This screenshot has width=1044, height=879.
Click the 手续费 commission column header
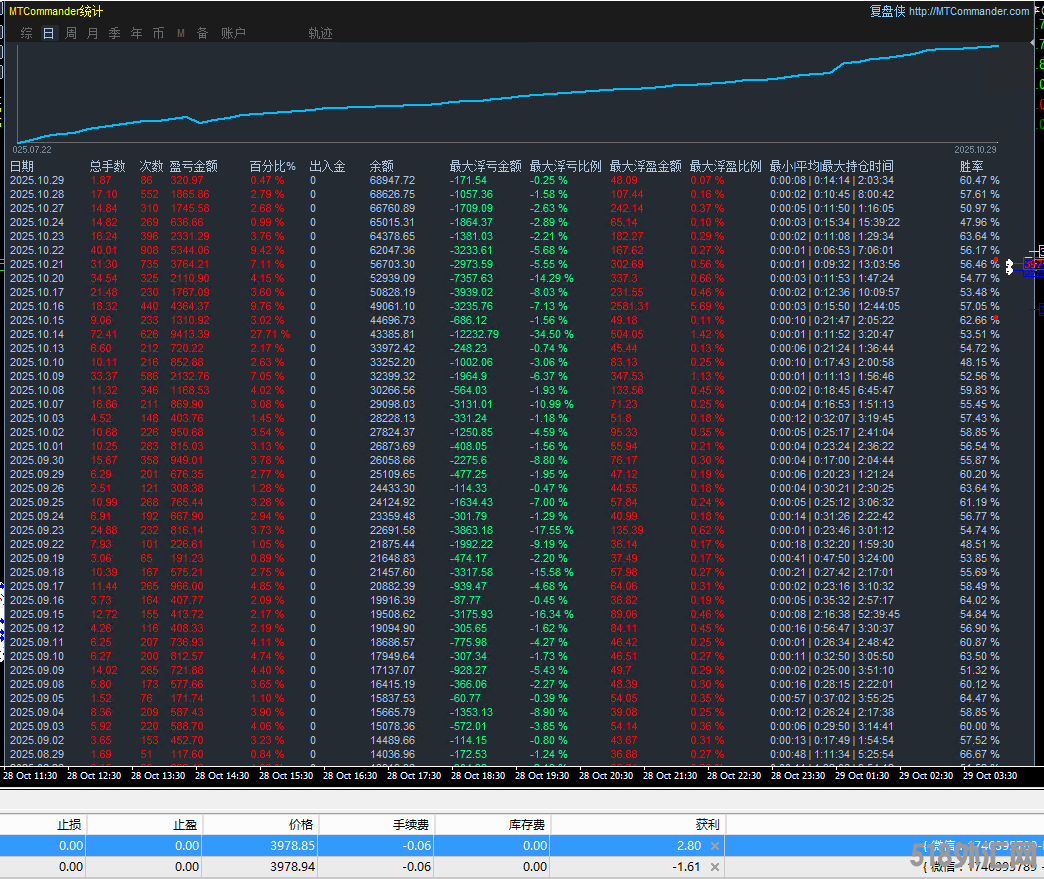[412, 825]
